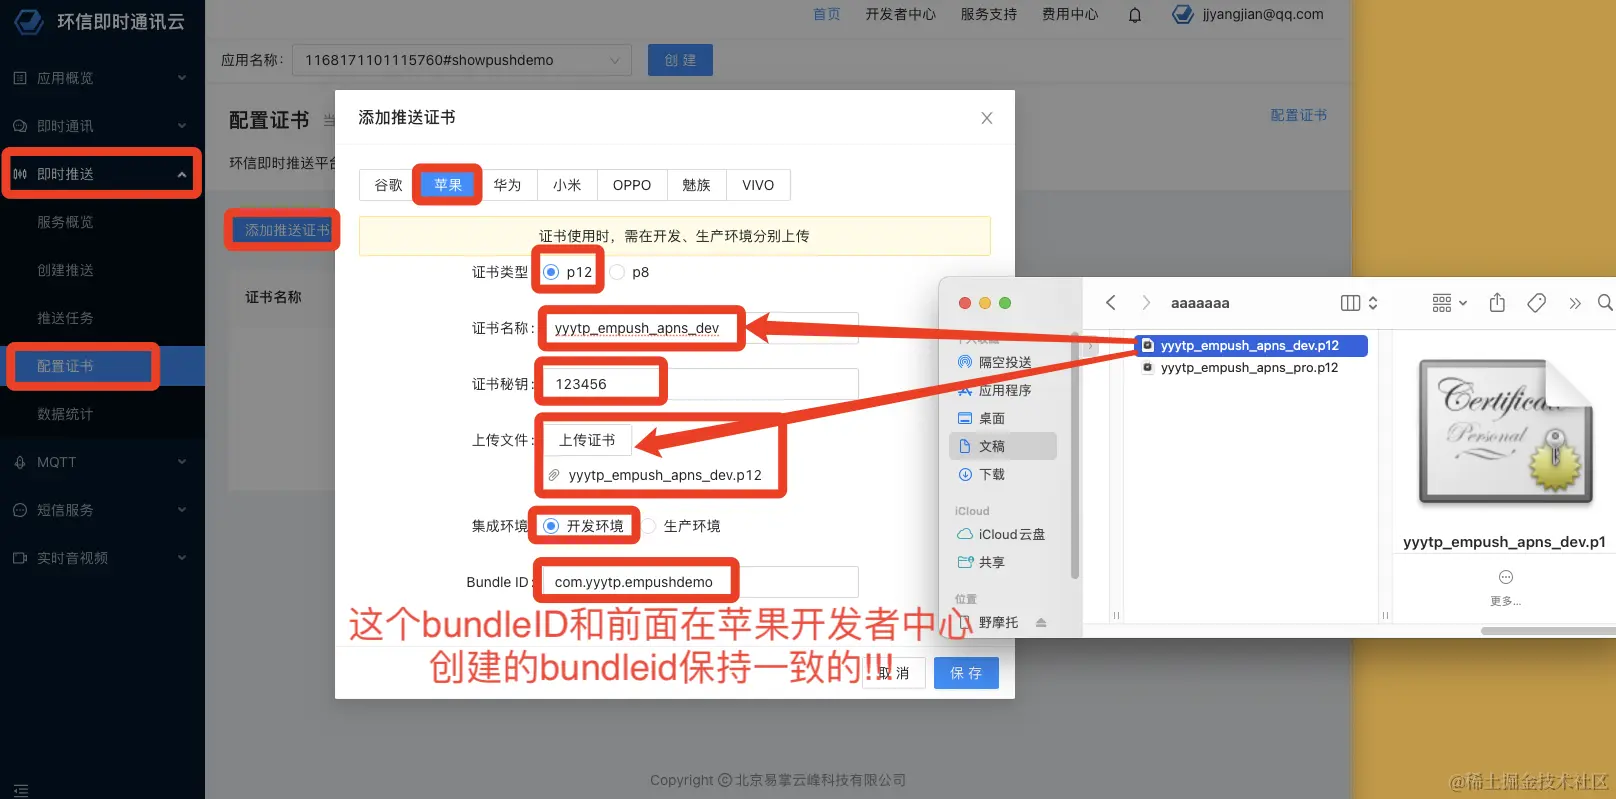The width and height of the screenshot is (1616, 799).
Task: Click the iCloud云盘 item in Finder sidebar
Action: click(x=1004, y=534)
